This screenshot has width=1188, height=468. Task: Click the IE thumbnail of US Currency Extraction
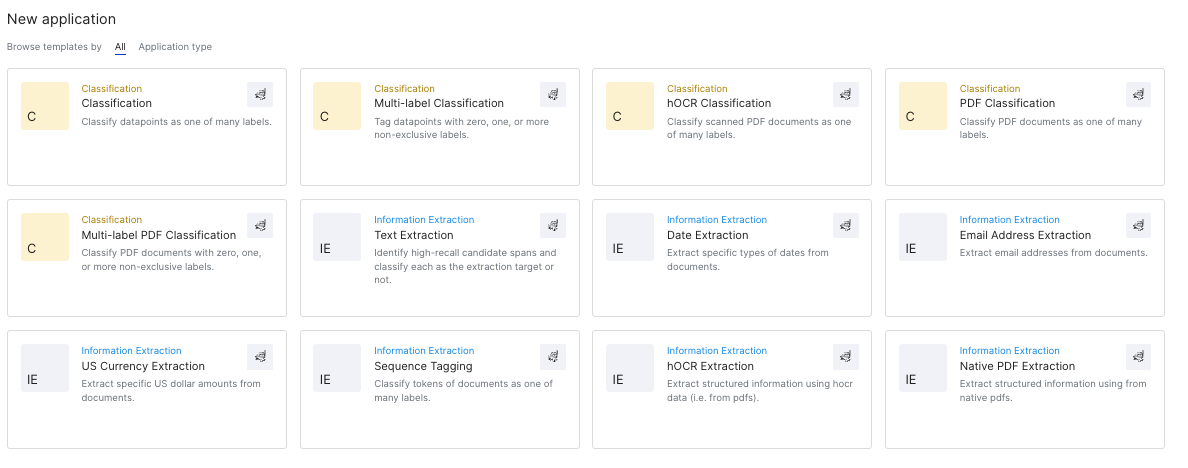(x=45, y=368)
